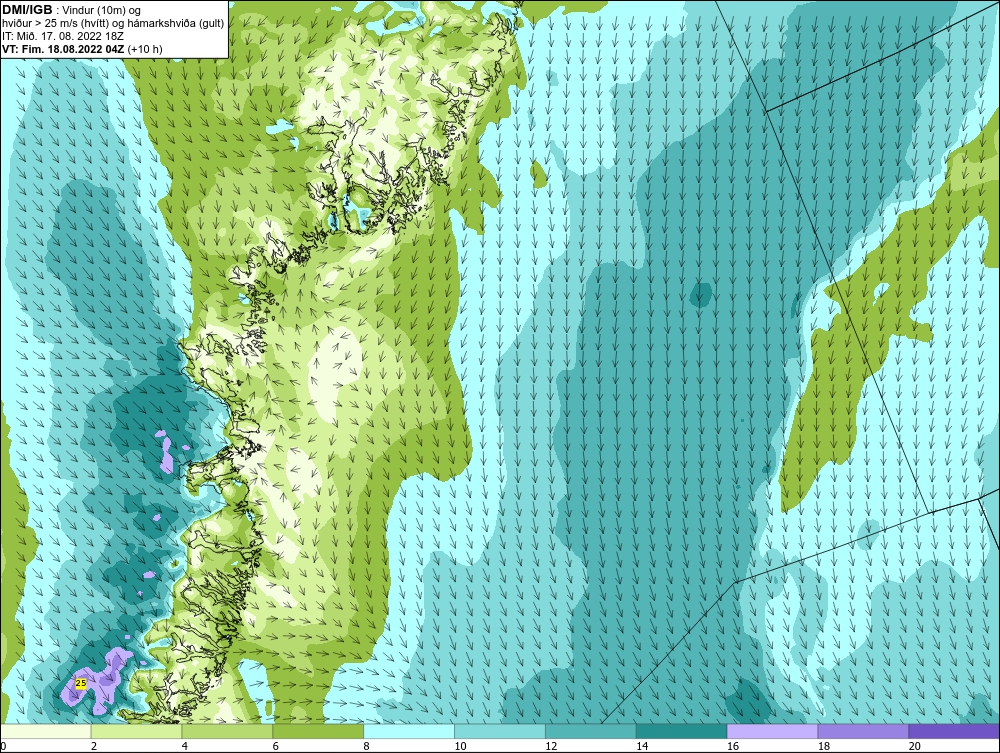Click the 12-14 m/s teal legend swatch
This screenshot has height=753, width=1000.
(x=591, y=731)
